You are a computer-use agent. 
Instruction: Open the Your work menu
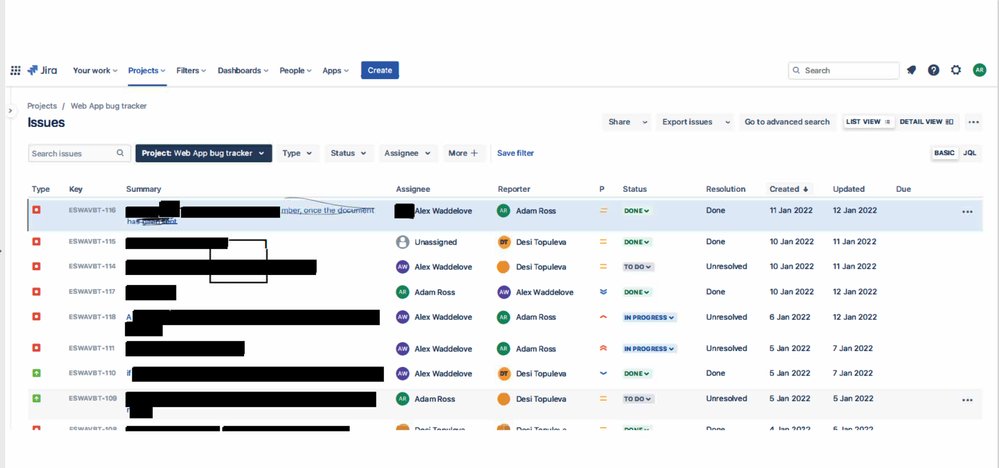coord(95,71)
